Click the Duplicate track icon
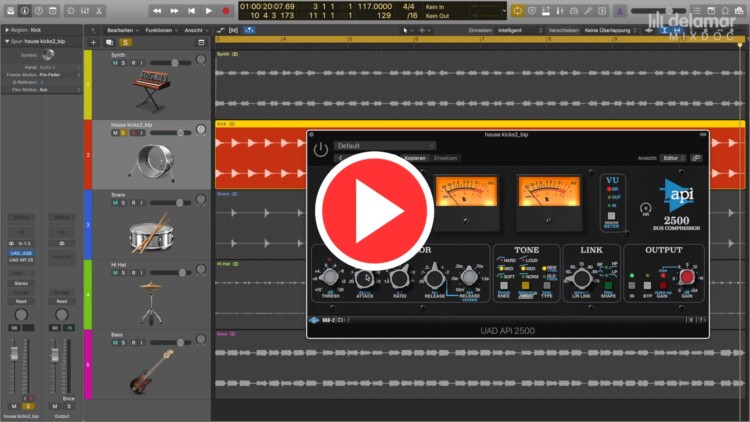Viewport: 750px width, 422px height. pyautogui.click(x=109, y=43)
